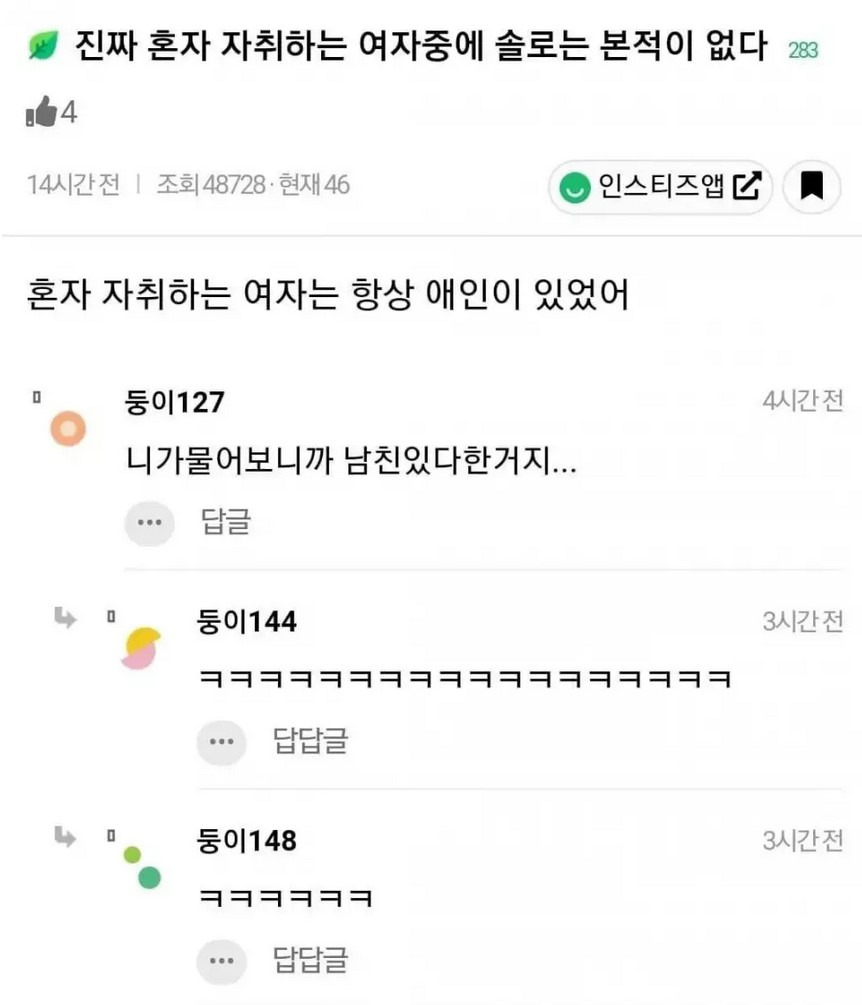Click the reply arrow icon beside 둥이148
Image resolution: width=862 pixels, height=1005 pixels.
coord(66,838)
